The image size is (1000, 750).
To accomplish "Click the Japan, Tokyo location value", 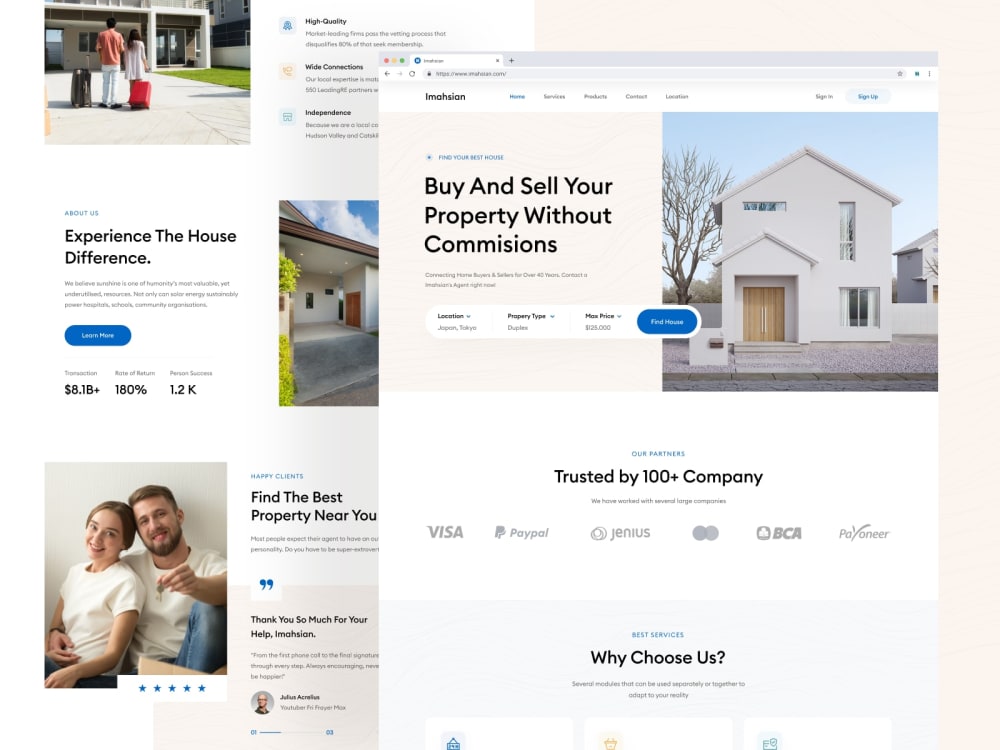I will point(457,328).
